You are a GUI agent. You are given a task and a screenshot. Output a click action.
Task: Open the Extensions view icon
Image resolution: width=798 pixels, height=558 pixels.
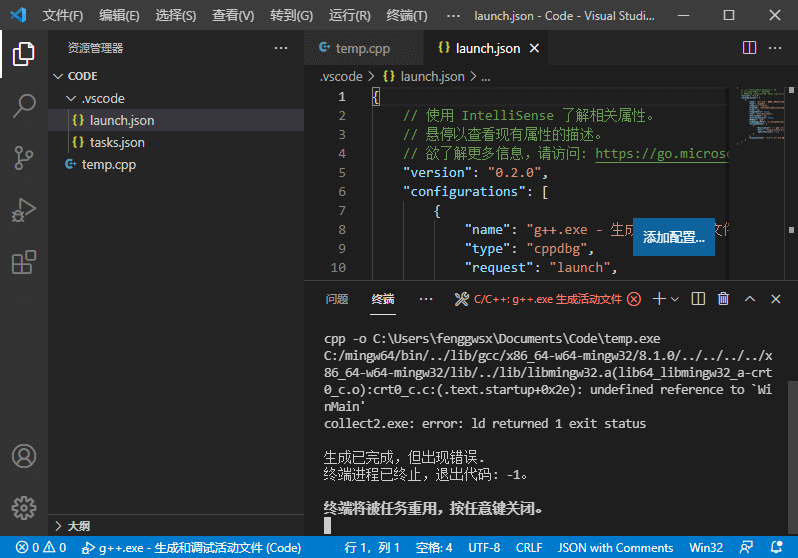point(24,262)
